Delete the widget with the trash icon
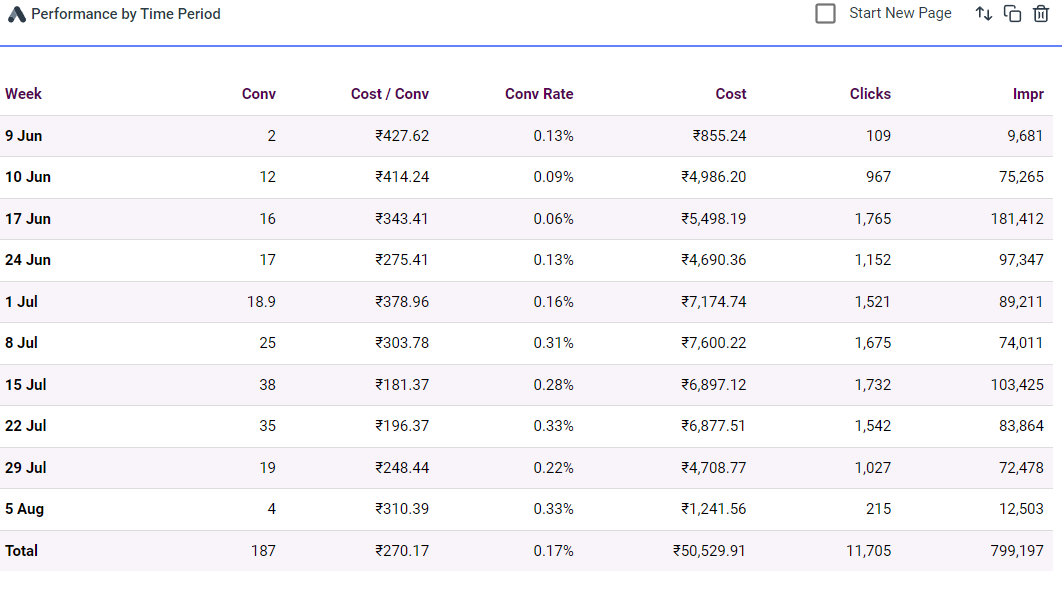The image size is (1062, 596). tap(1041, 14)
